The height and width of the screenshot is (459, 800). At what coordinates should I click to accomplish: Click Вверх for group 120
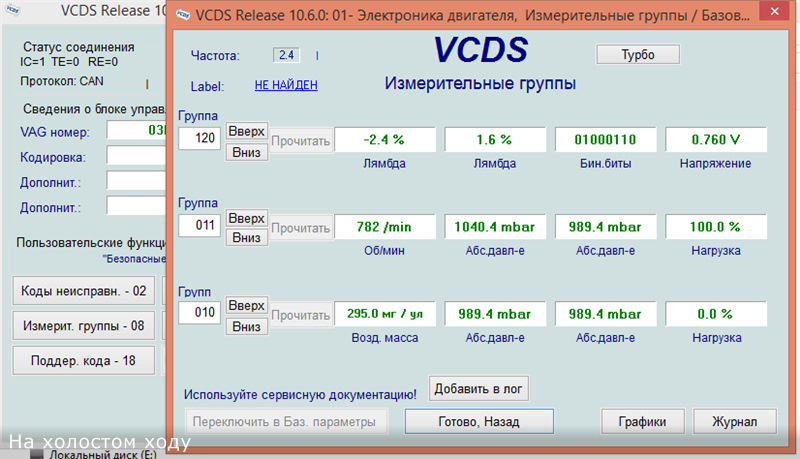pos(246,131)
